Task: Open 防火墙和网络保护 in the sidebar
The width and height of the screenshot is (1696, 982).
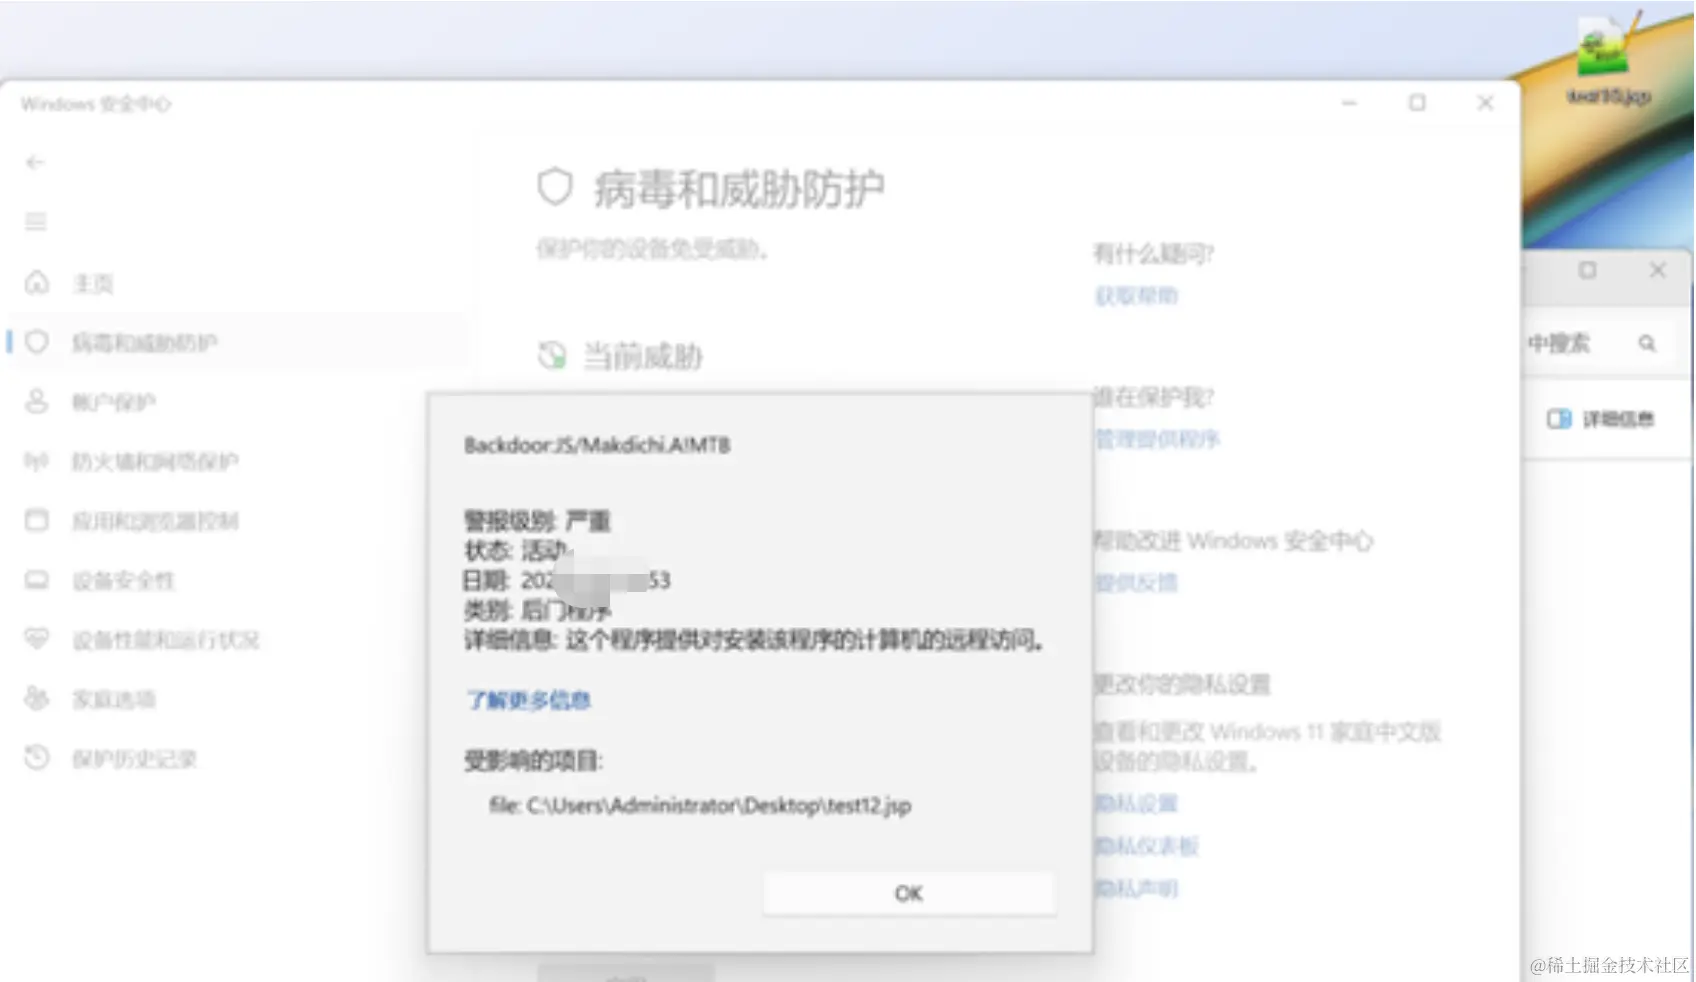Action: click(x=155, y=461)
